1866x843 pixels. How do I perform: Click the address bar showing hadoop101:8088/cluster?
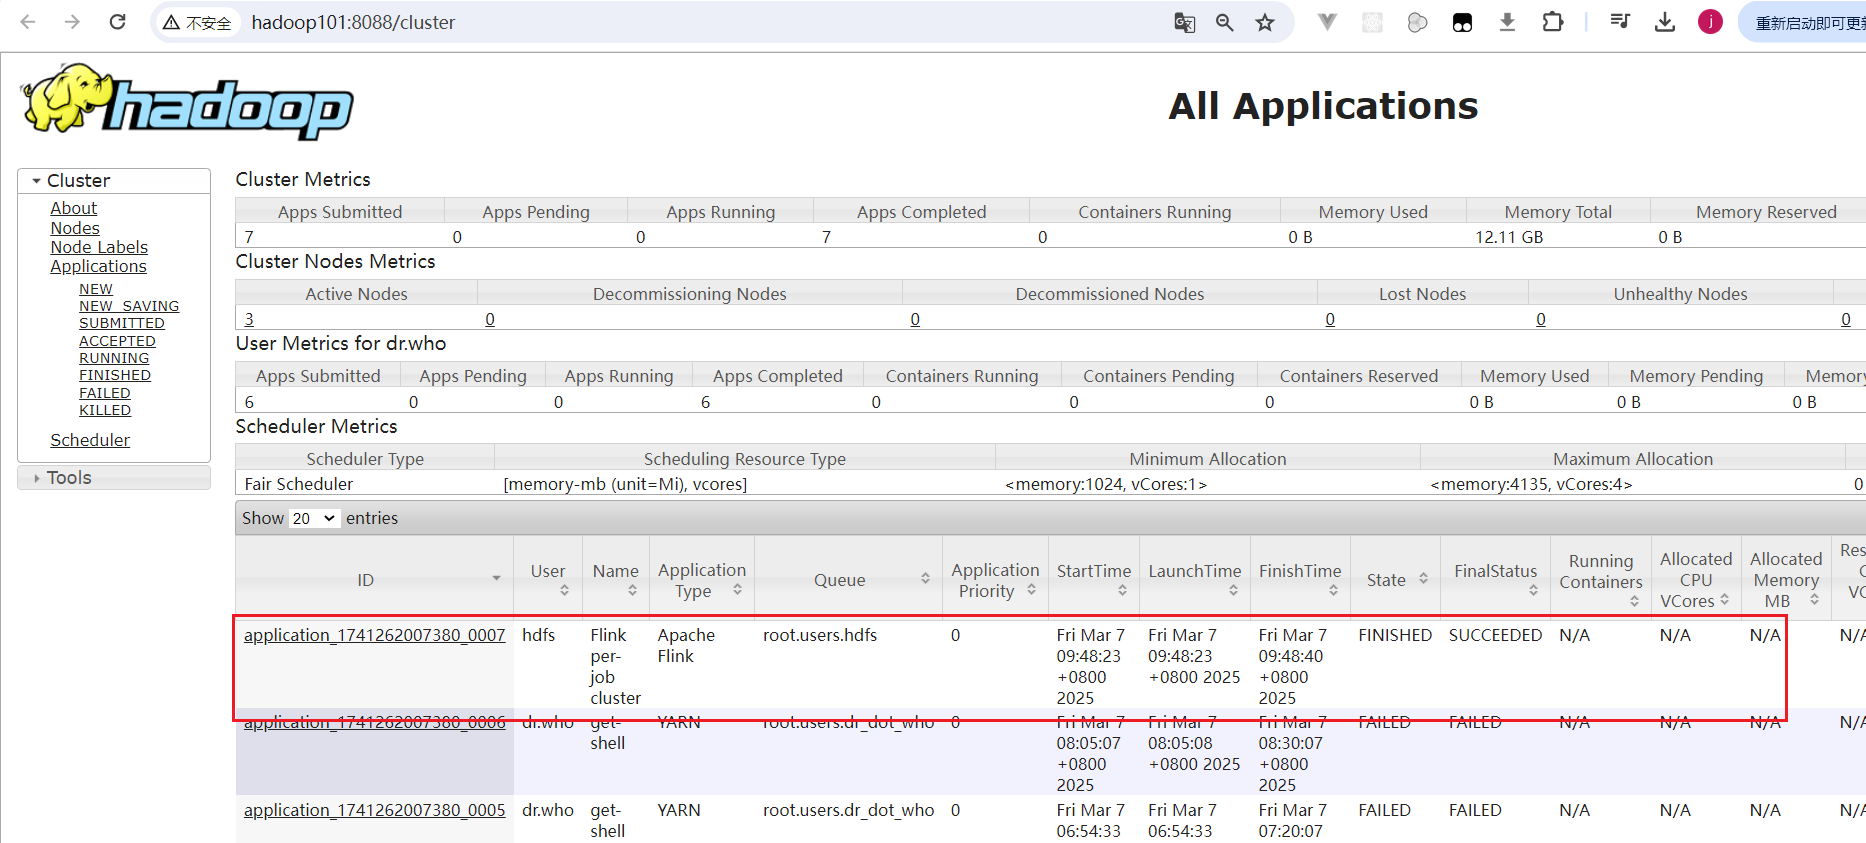point(700,22)
